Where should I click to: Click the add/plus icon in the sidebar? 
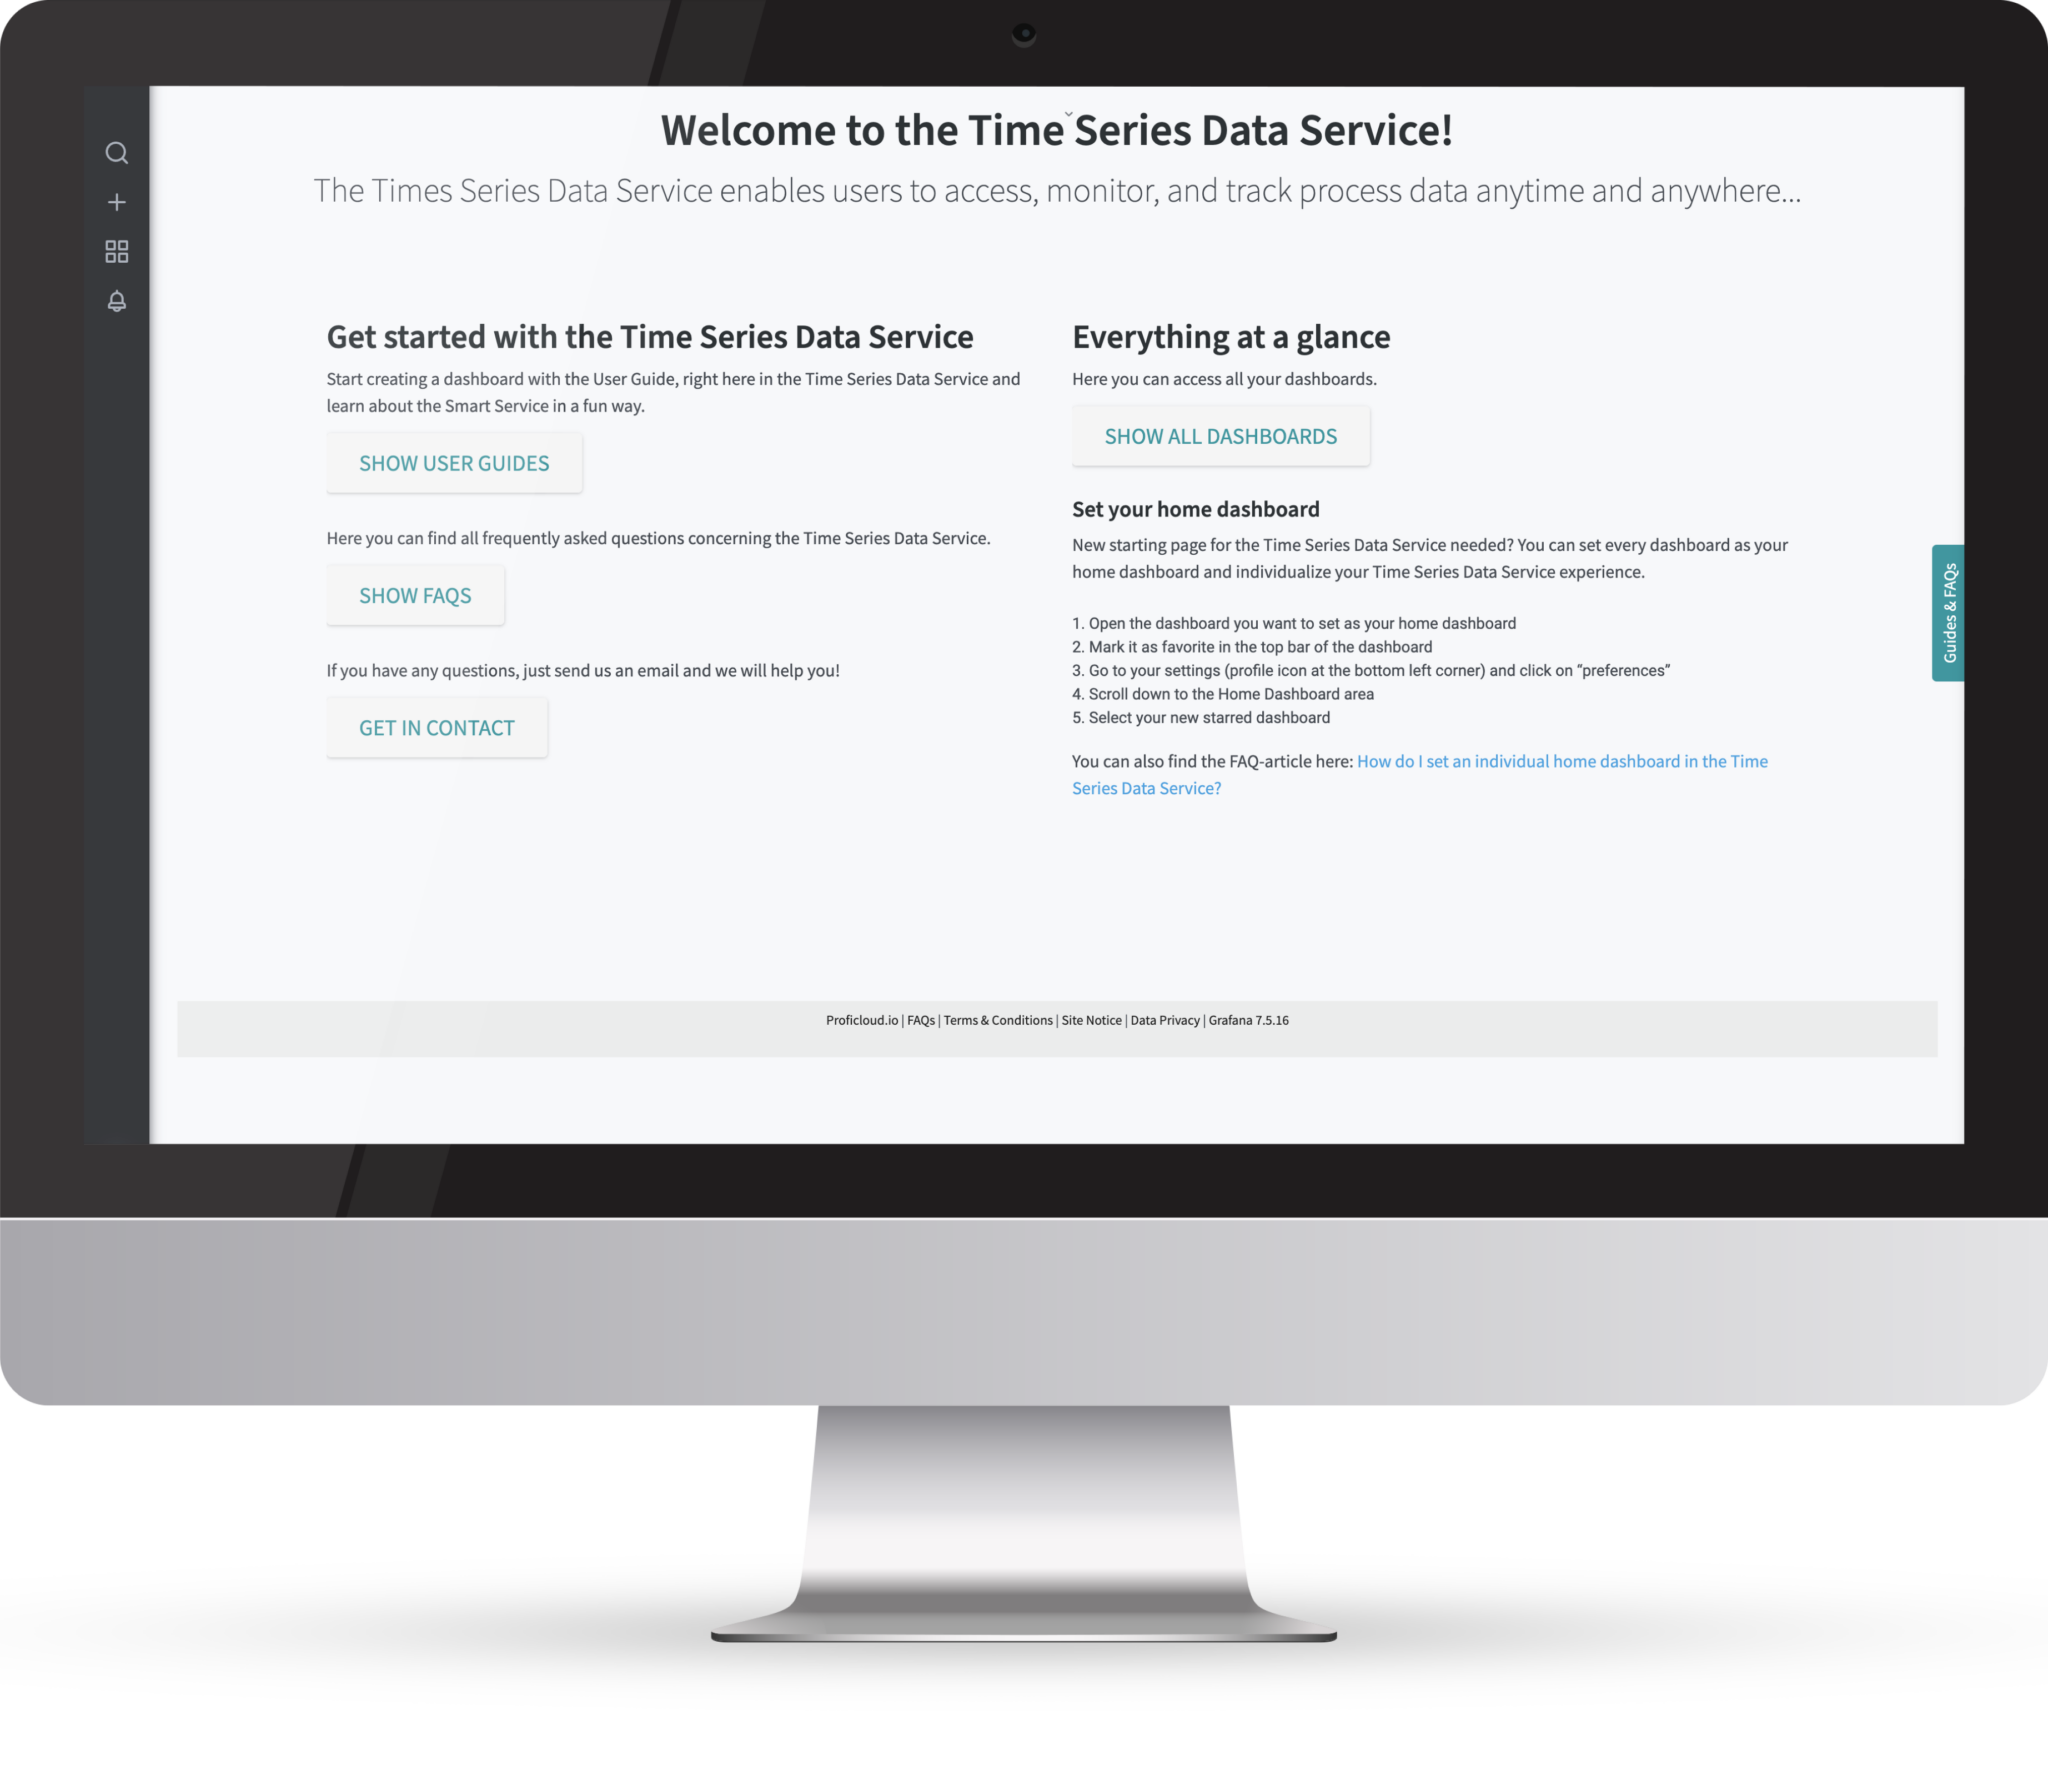coord(115,202)
